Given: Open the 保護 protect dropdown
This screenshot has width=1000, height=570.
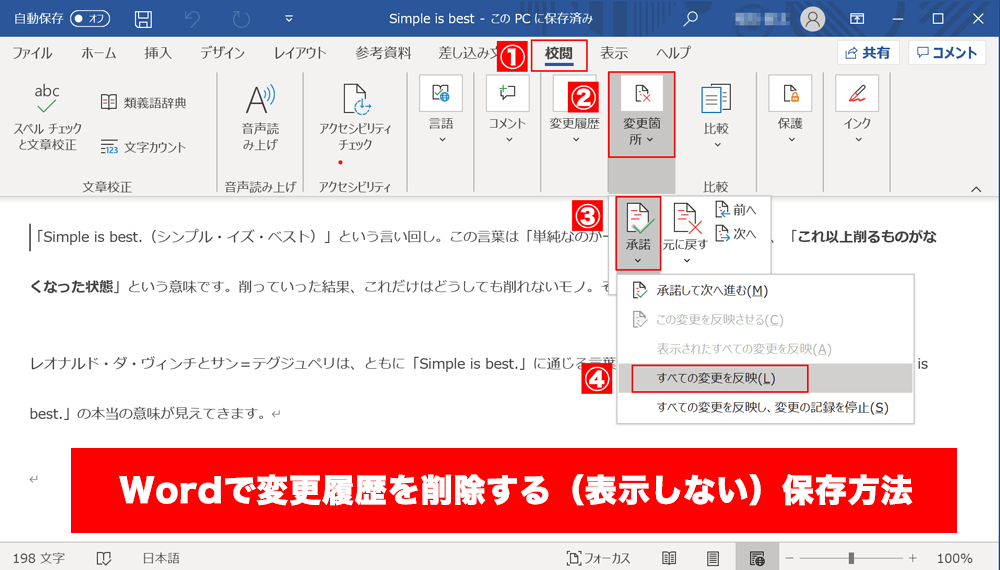Looking at the screenshot, I should [790, 110].
